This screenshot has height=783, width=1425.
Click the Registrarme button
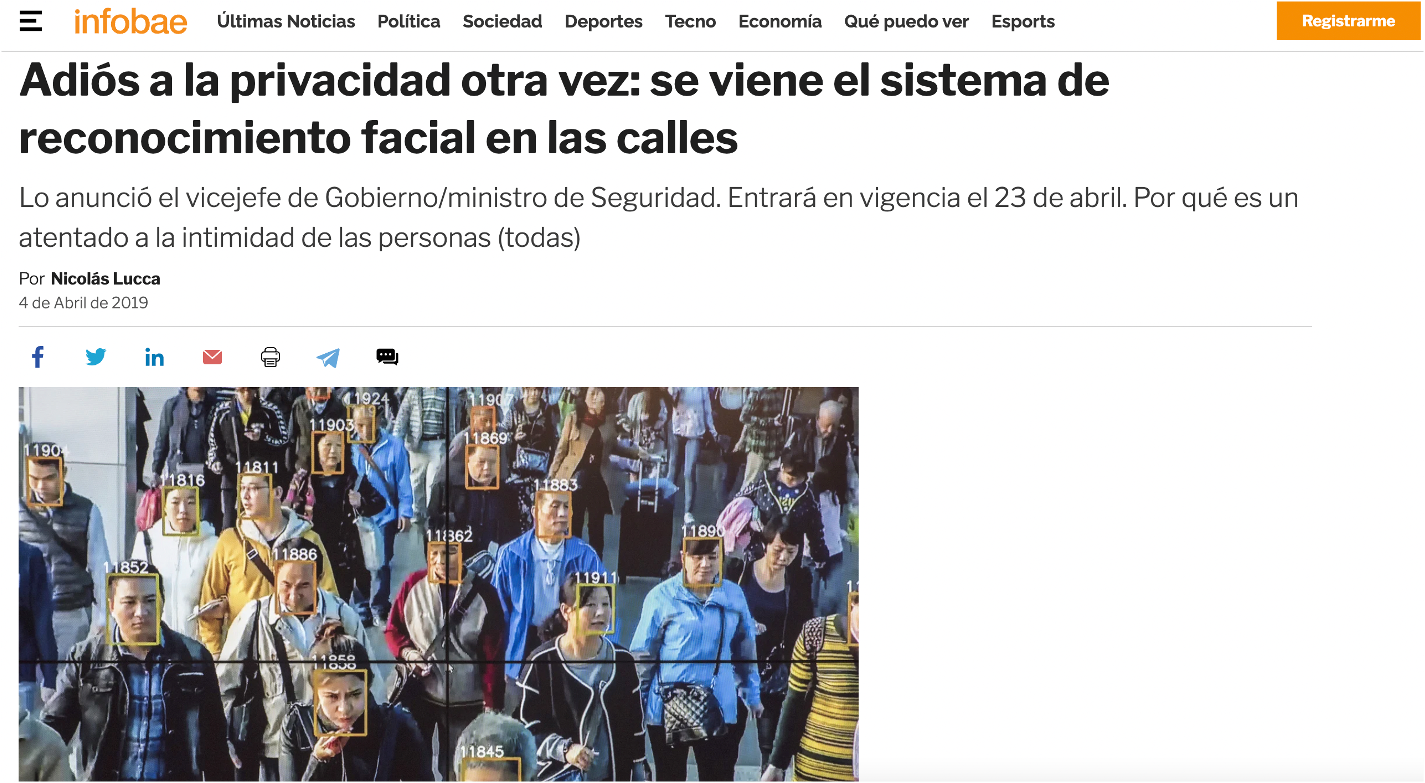pos(1348,21)
